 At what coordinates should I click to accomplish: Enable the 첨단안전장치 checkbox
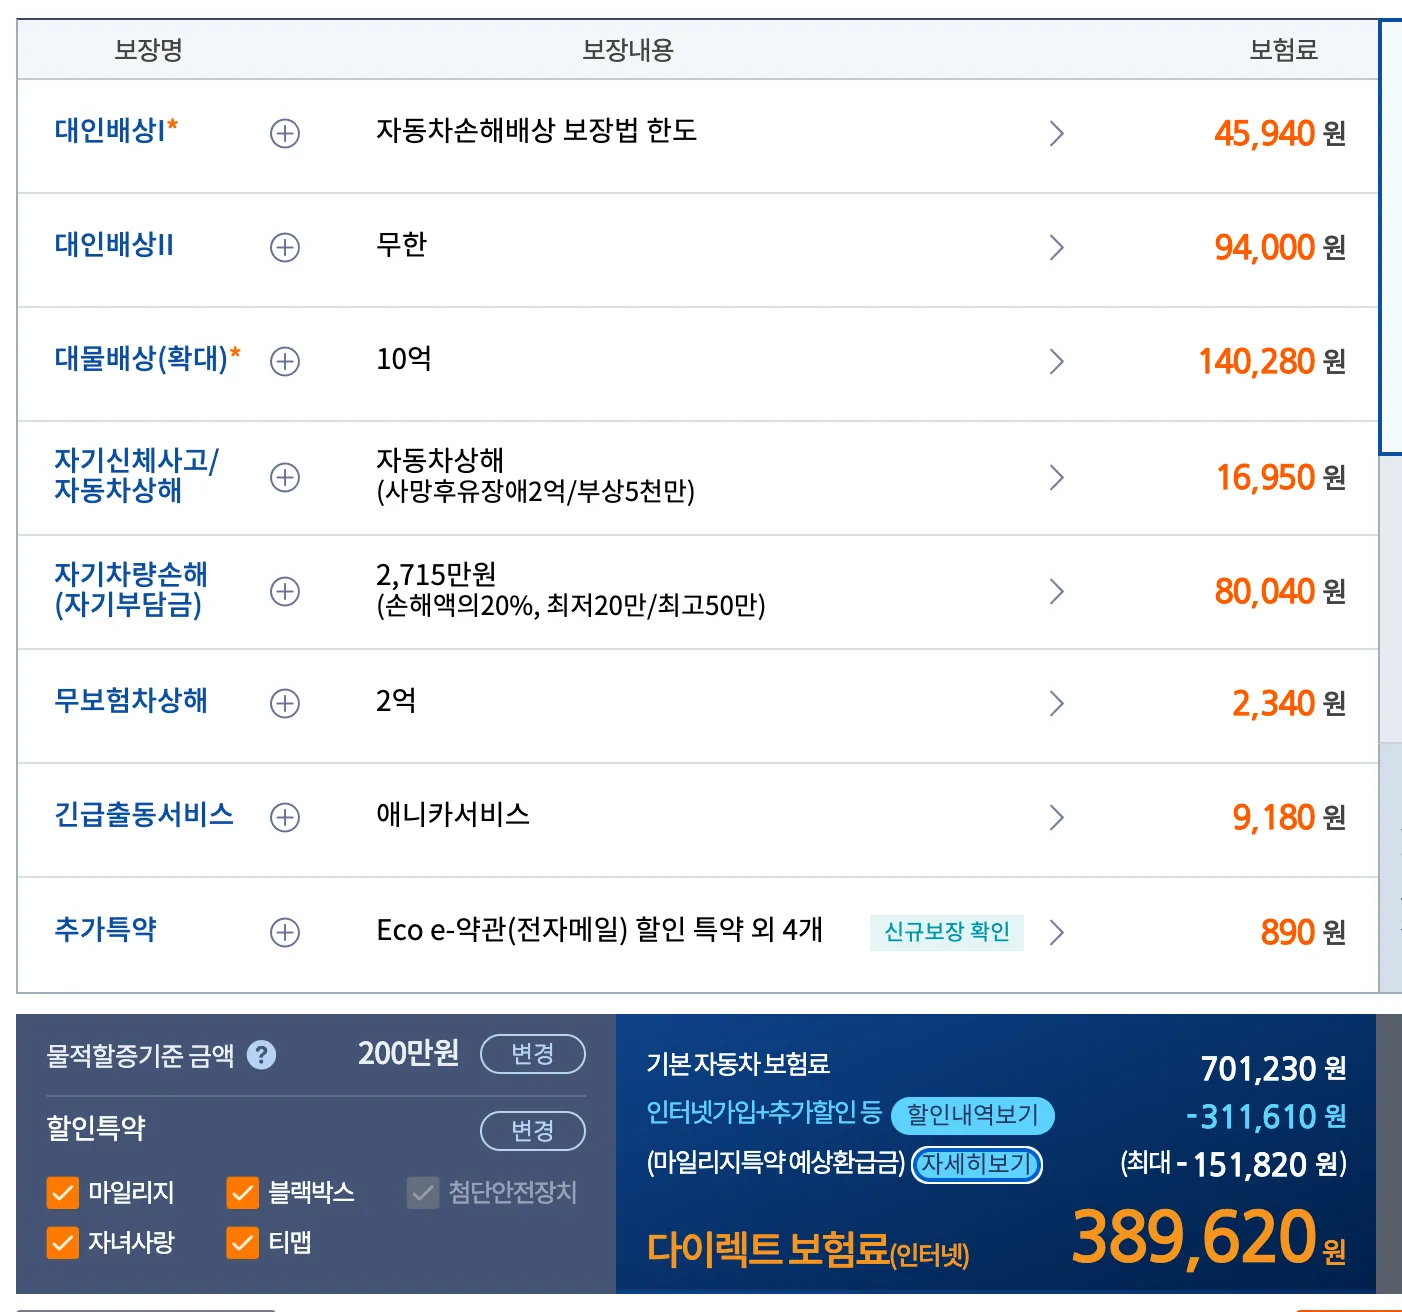pos(421,1192)
